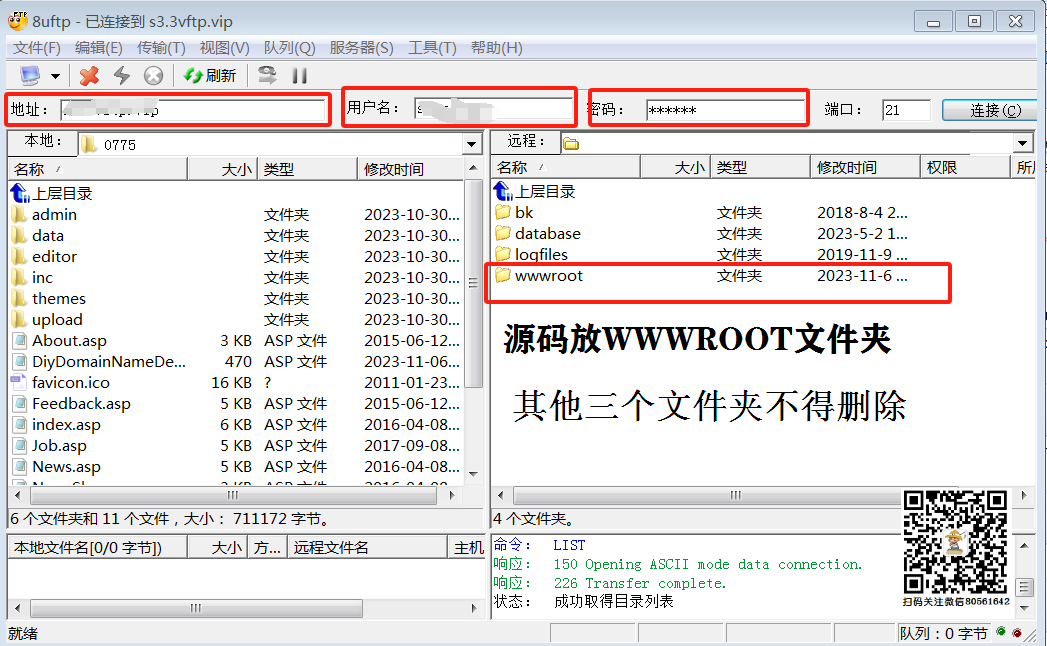Open the 服务器(S) menu

[361, 48]
